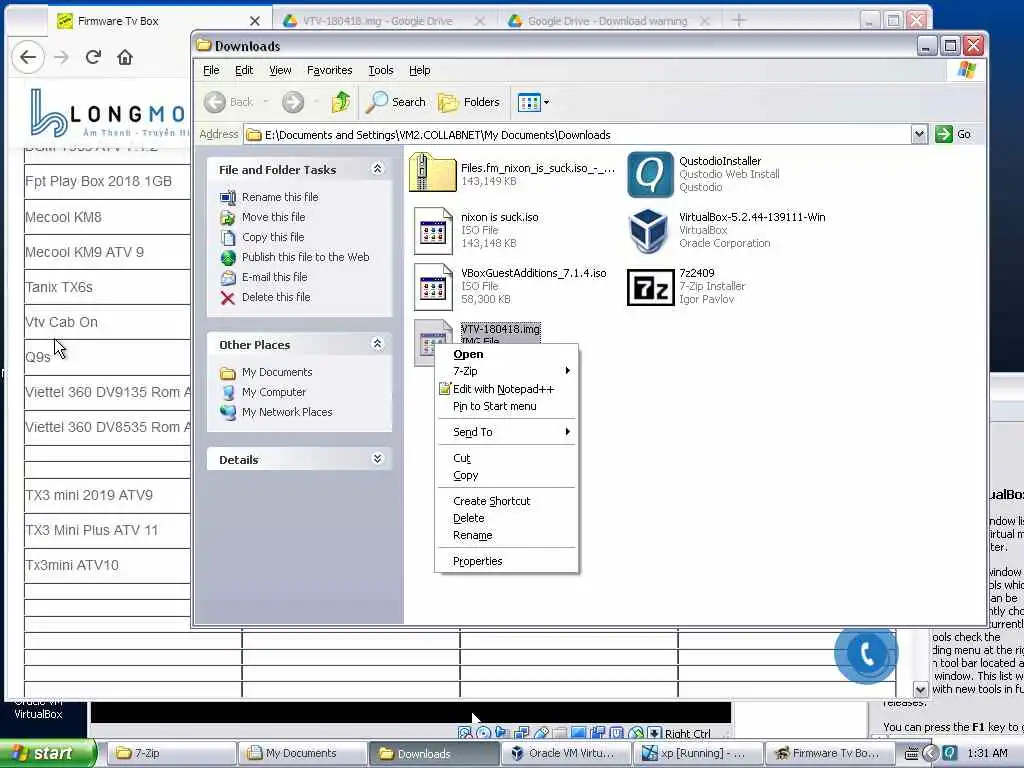Image resolution: width=1024 pixels, height=768 pixels.
Task: Click E-mail this file link
Action: pyautogui.click(x=274, y=277)
